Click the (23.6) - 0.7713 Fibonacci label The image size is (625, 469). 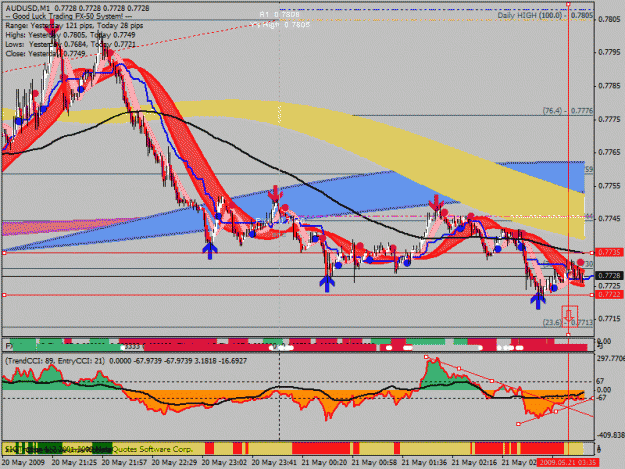coord(568,322)
